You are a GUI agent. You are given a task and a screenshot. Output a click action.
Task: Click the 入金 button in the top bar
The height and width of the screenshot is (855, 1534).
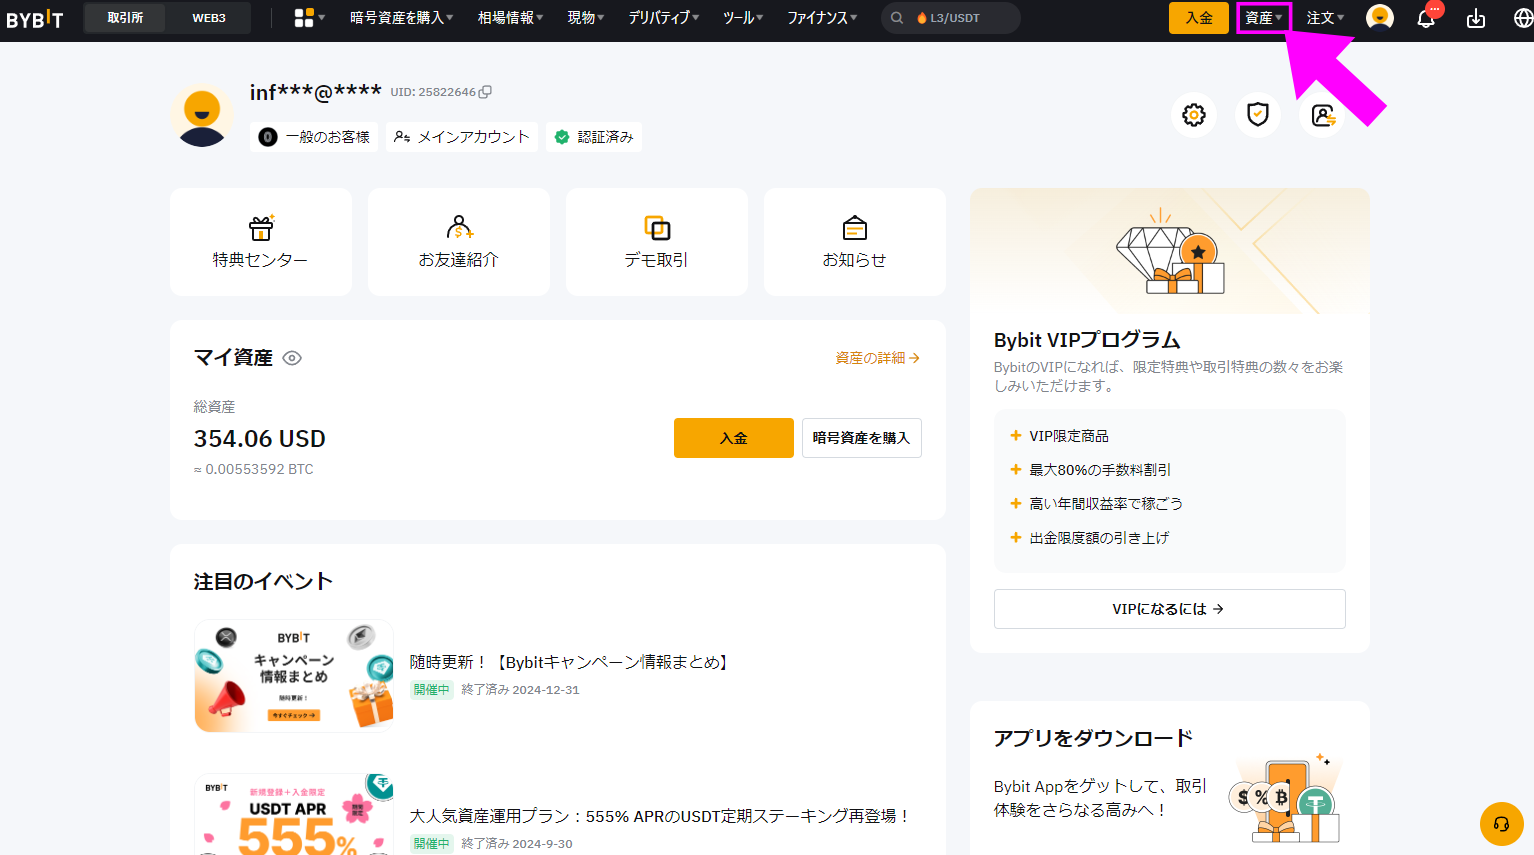tap(1199, 18)
